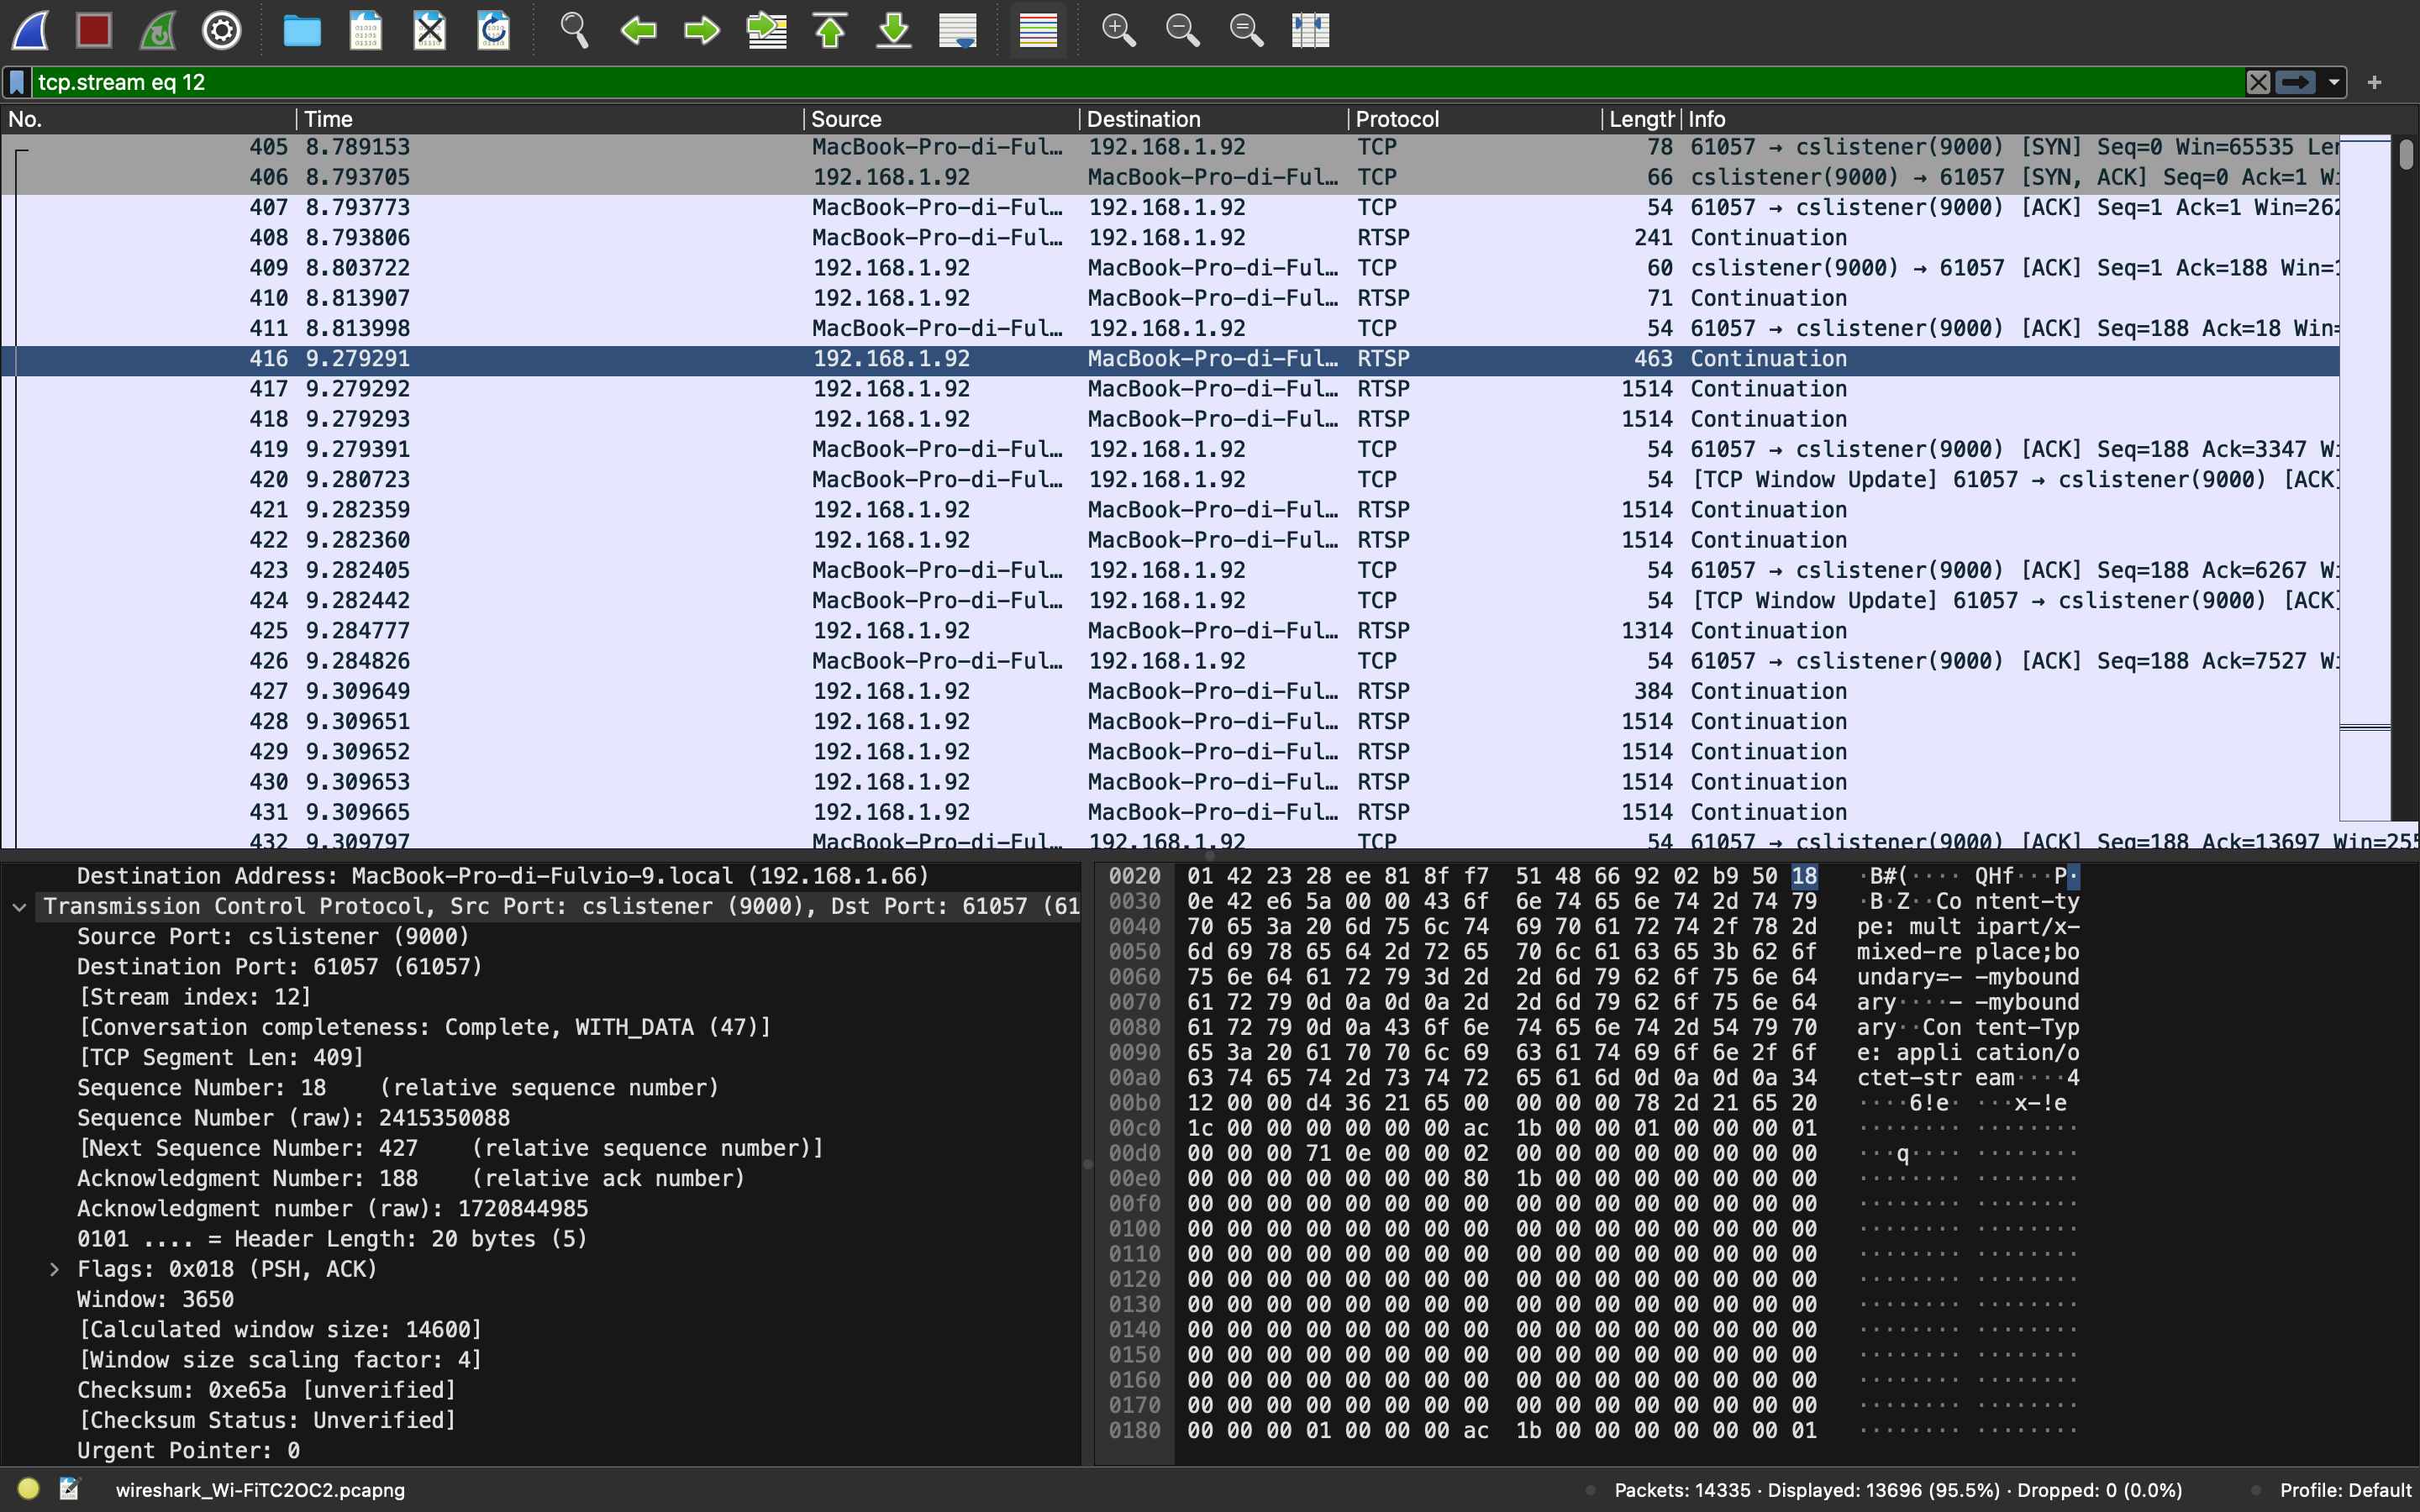2420x1512 pixels.
Task: Reload this capture file
Action: 493,30
